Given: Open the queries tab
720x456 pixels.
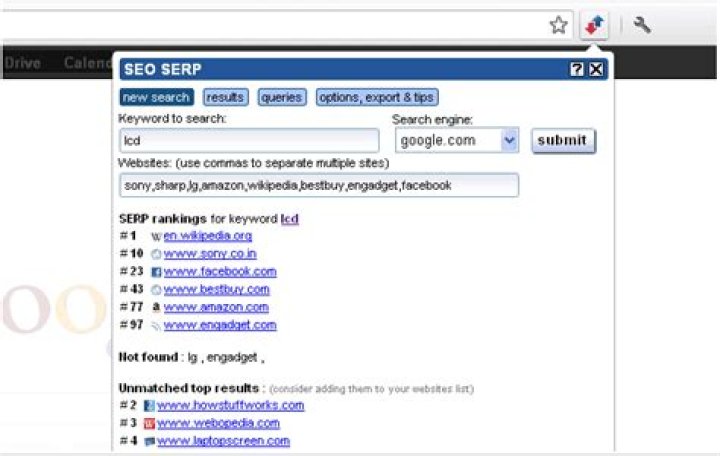Looking at the screenshot, I should pyautogui.click(x=282, y=97).
